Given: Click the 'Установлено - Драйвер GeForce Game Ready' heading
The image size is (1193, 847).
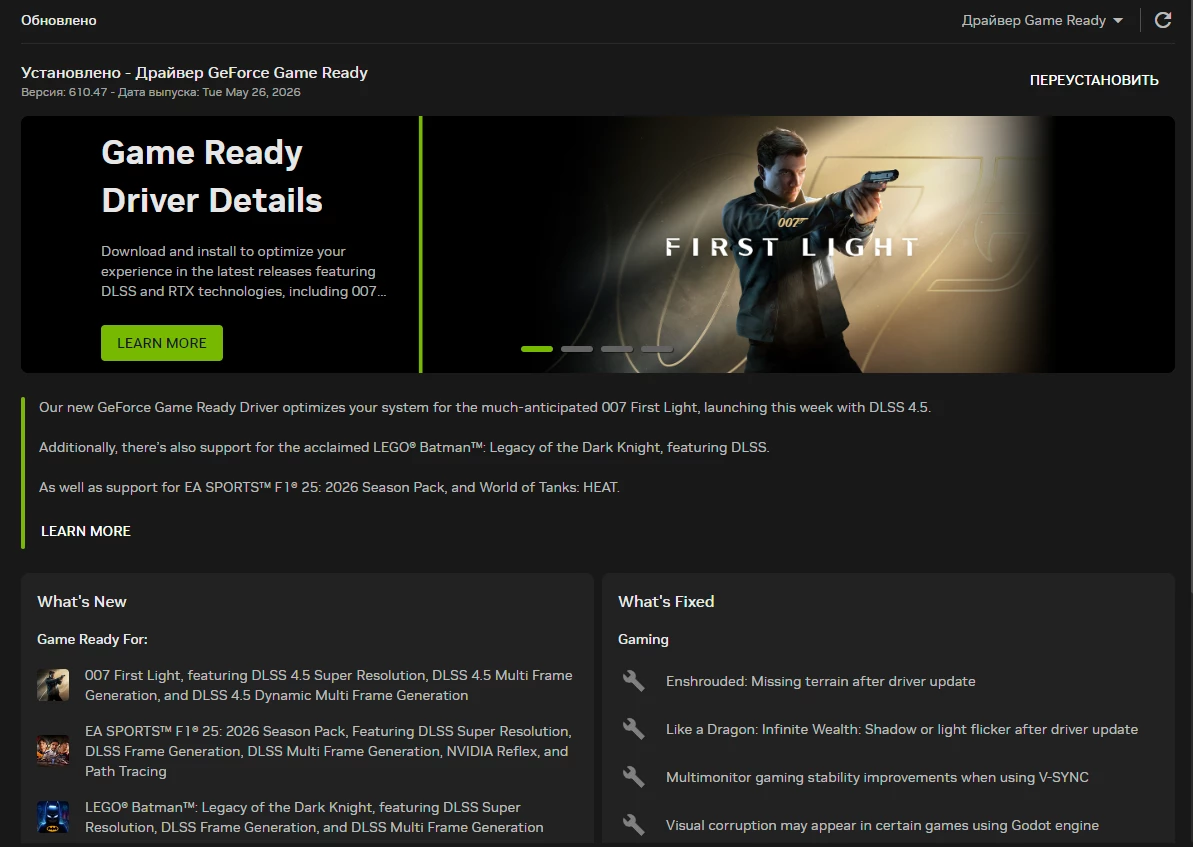Looking at the screenshot, I should click(194, 72).
